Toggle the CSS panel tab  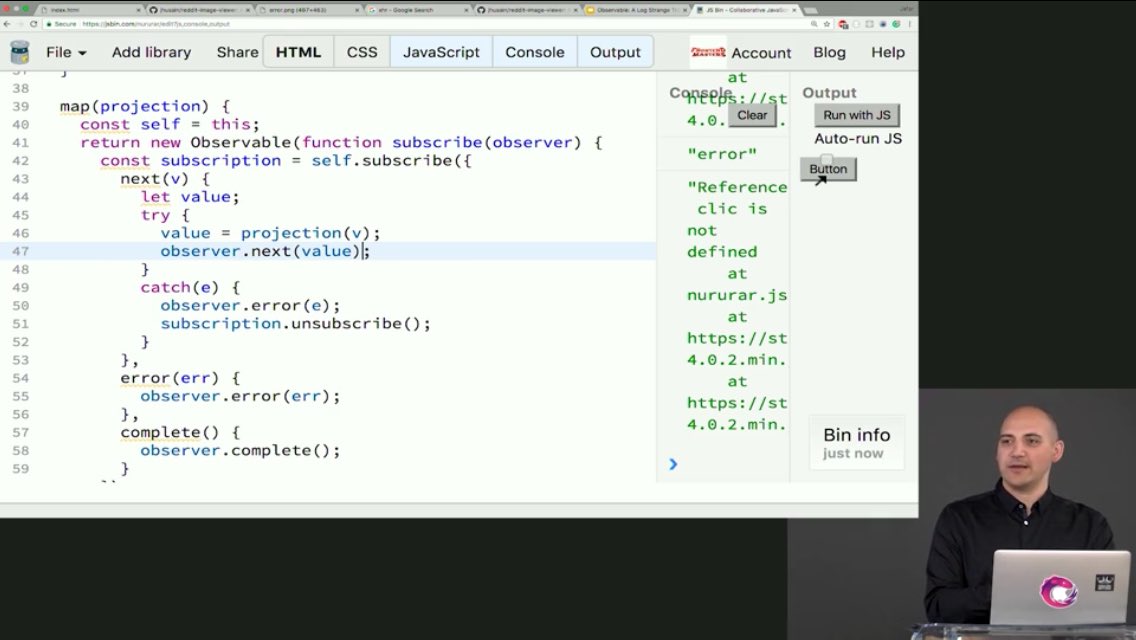[362, 52]
